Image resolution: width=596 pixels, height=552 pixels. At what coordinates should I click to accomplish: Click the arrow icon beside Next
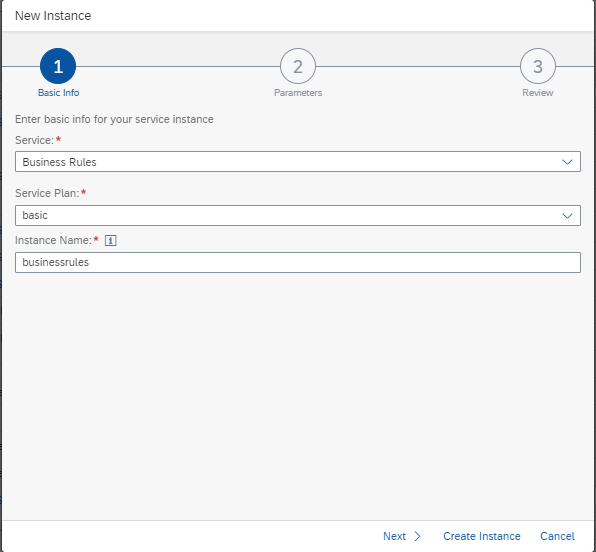tap(417, 536)
